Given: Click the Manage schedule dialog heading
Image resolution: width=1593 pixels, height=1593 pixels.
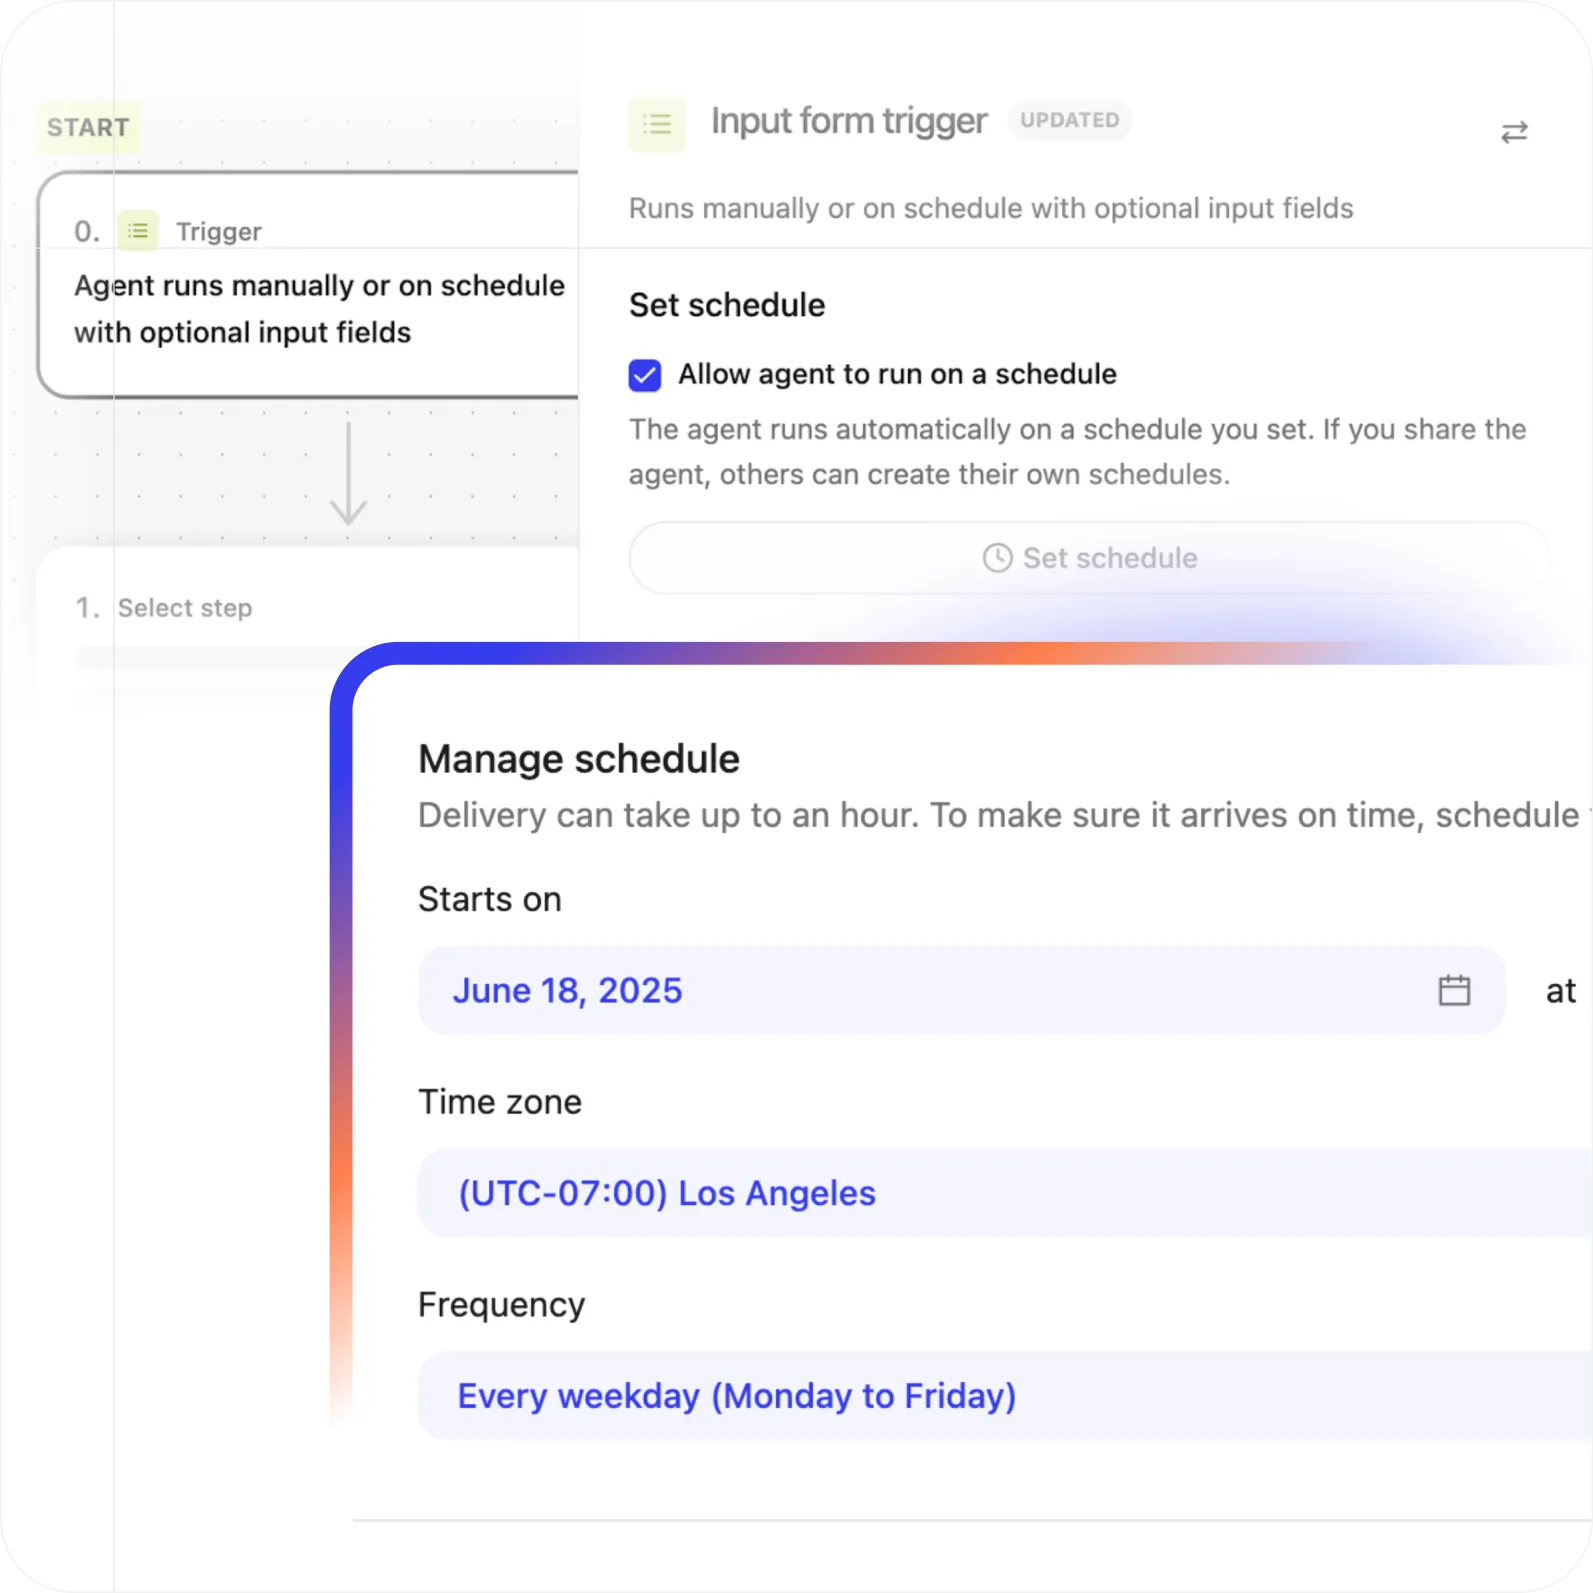Looking at the screenshot, I should pyautogui.click(x=578, y=758).
